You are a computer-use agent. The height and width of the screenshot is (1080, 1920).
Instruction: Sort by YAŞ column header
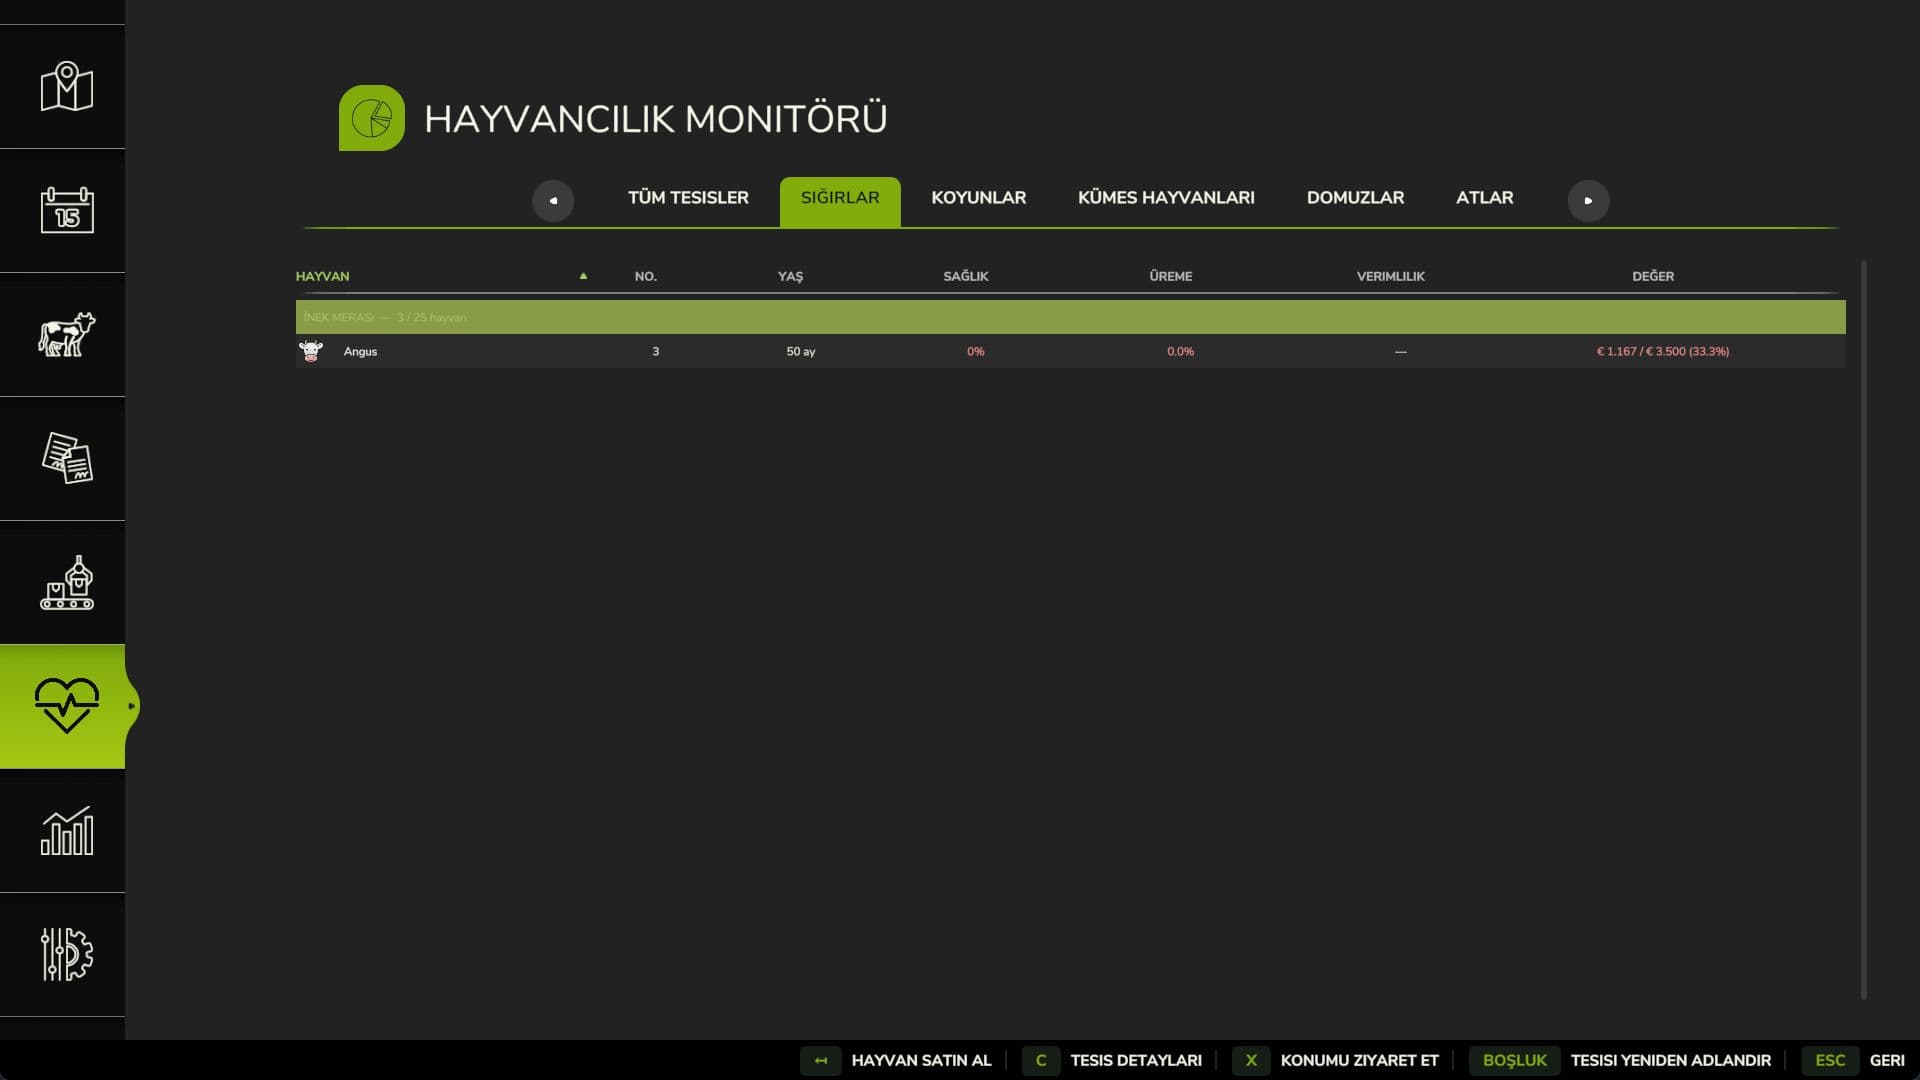tap(790, 276)
